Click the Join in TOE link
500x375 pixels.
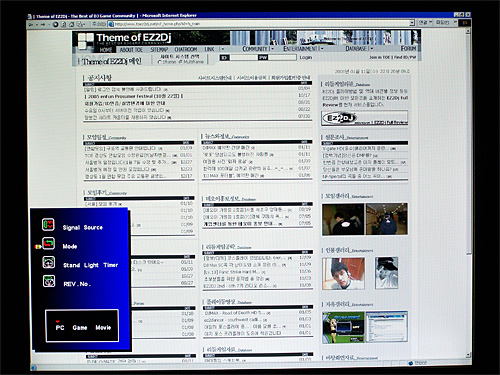click(x=379, y=57)
